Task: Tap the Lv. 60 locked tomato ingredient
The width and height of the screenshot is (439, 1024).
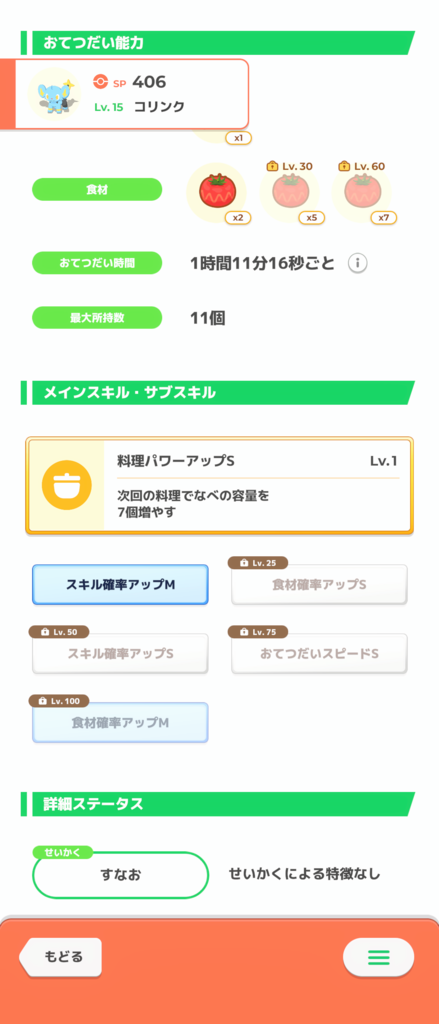Action: coord(361,193)
